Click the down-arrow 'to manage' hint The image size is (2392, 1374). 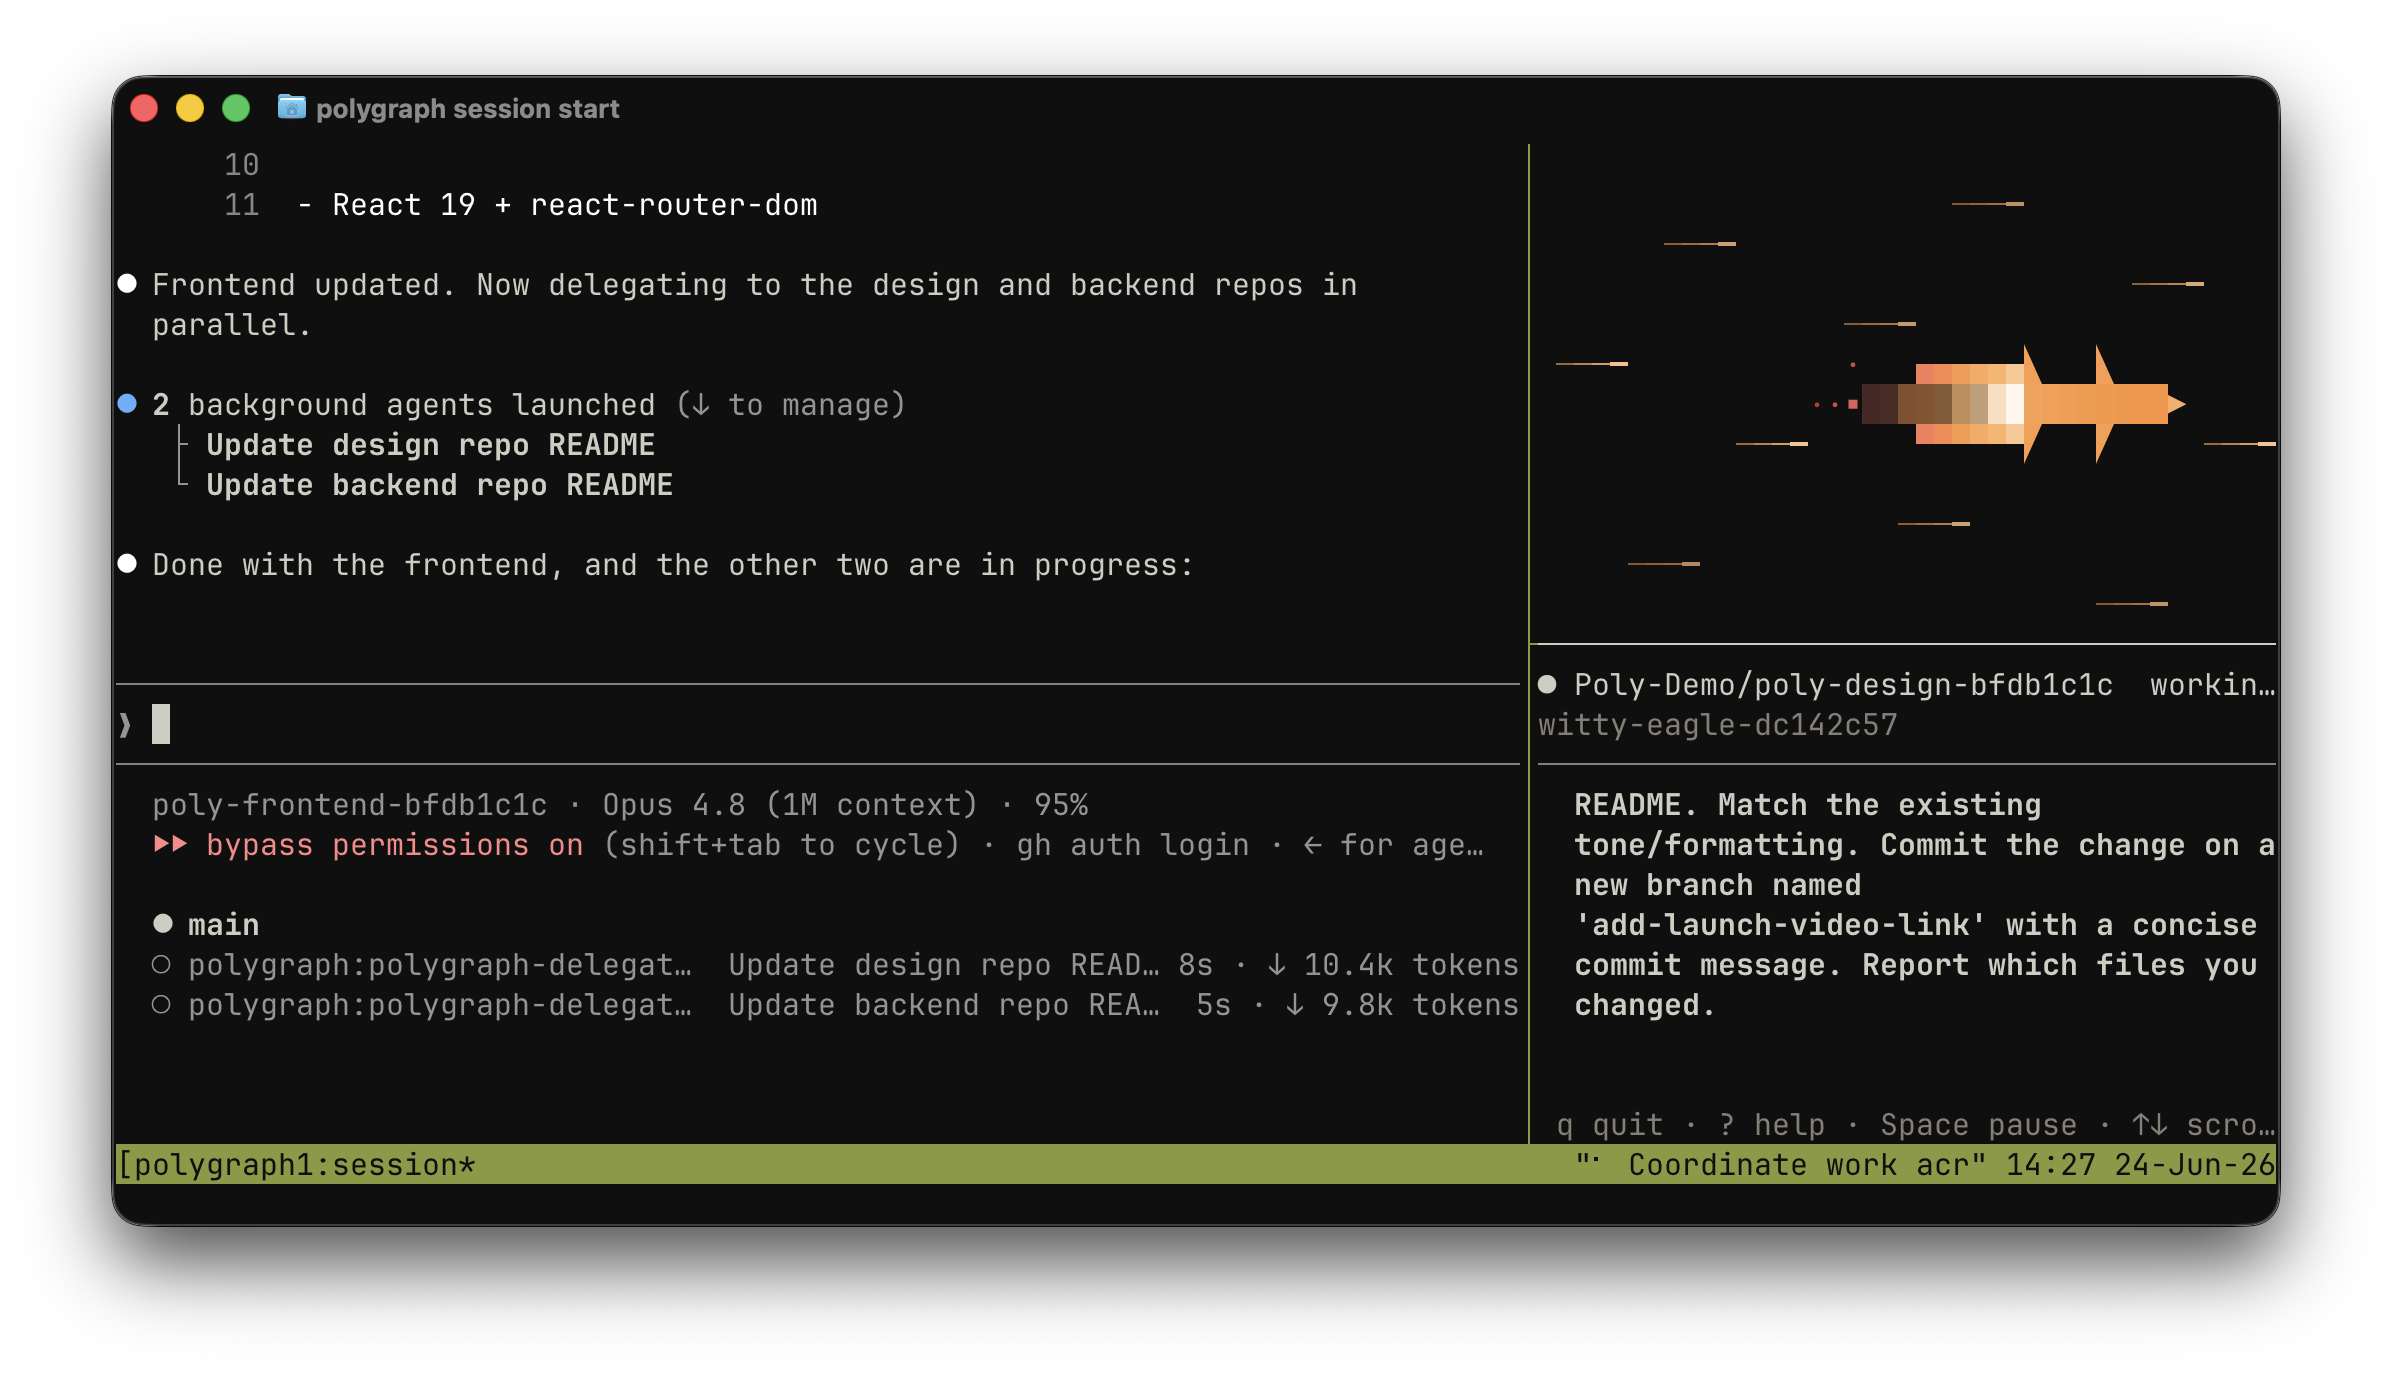coord(791,405)
